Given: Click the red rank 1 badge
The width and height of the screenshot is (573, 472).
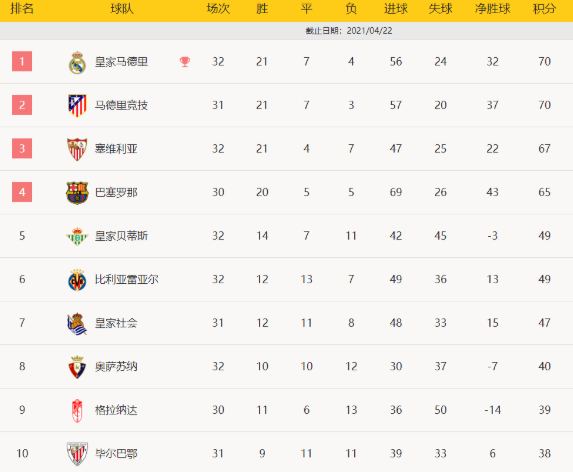Looking at the screenshot, I should pyautogui.click(x=22, y=61).
